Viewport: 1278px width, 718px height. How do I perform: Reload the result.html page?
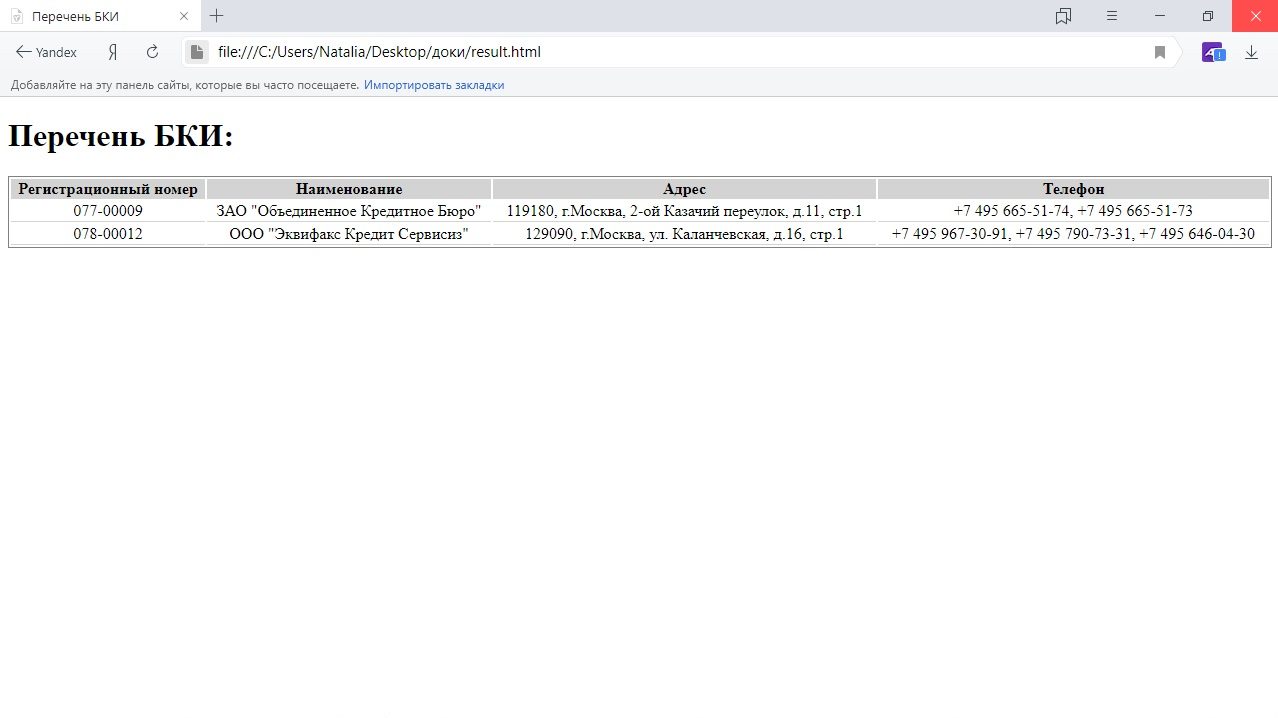[x=152, y=52]
